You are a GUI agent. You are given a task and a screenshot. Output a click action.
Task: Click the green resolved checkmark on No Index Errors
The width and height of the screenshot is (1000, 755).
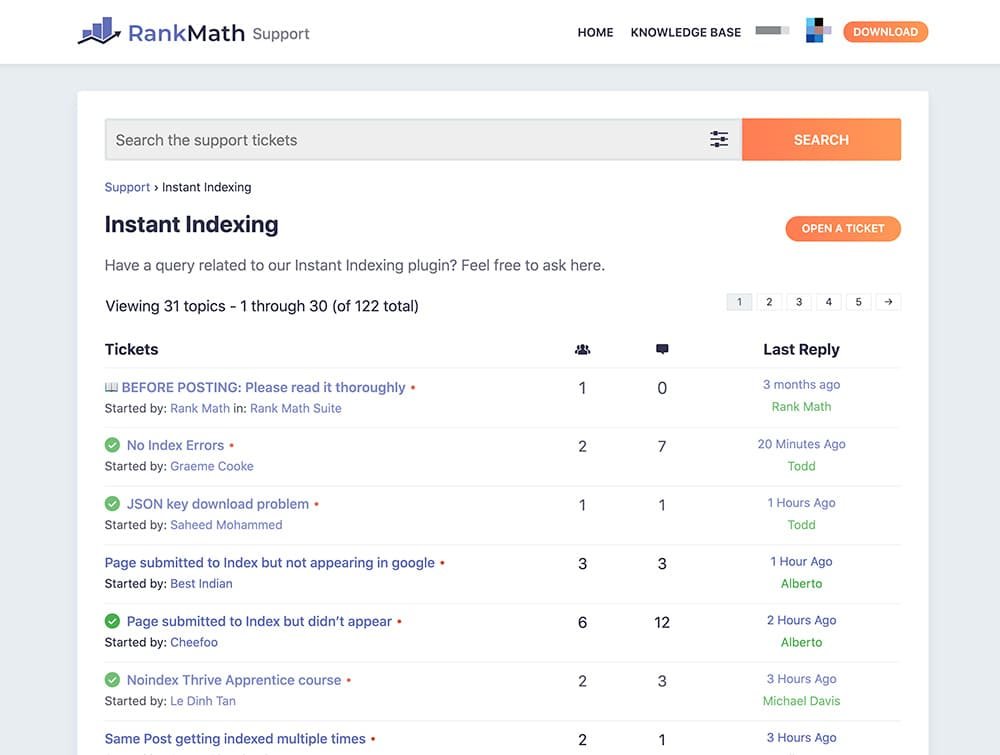pyautogui.click(x=112, y=444)
